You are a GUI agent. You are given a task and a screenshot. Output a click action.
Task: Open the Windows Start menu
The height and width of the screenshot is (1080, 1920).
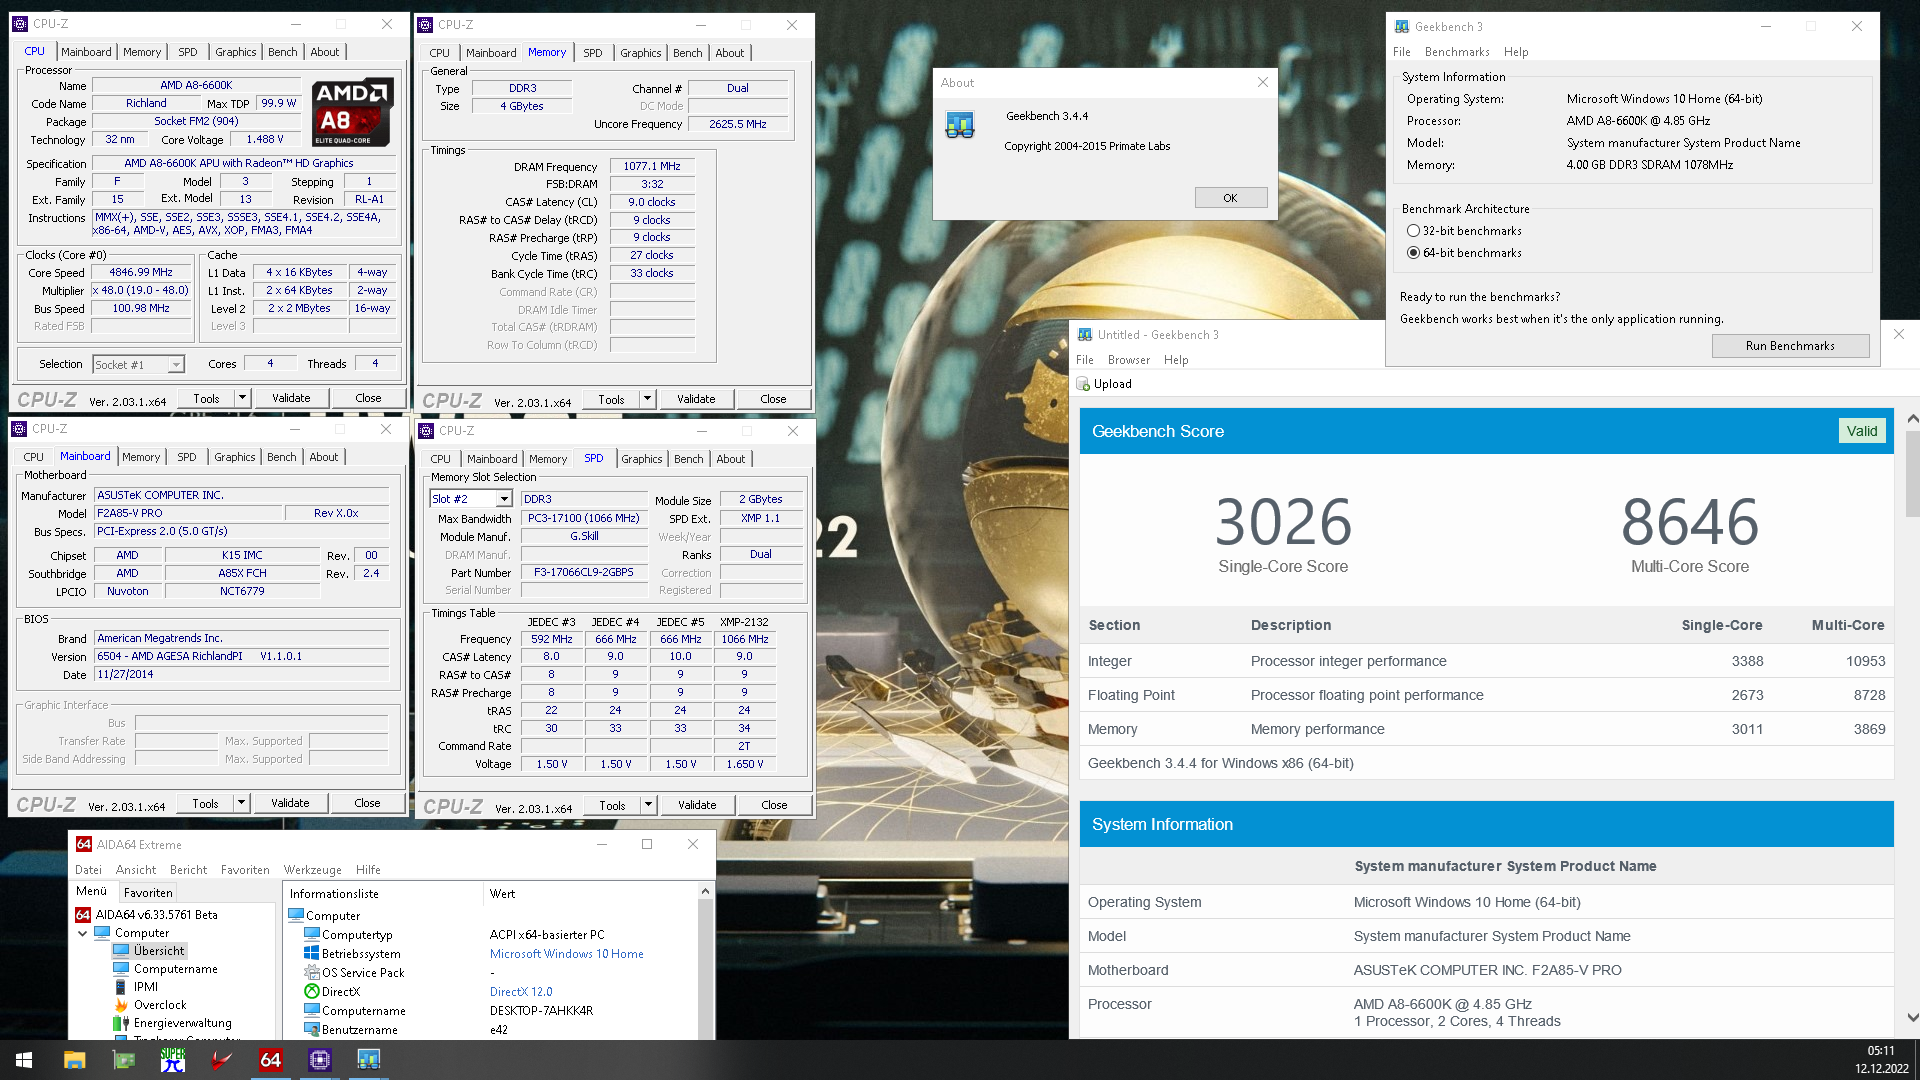point(24,1060)
